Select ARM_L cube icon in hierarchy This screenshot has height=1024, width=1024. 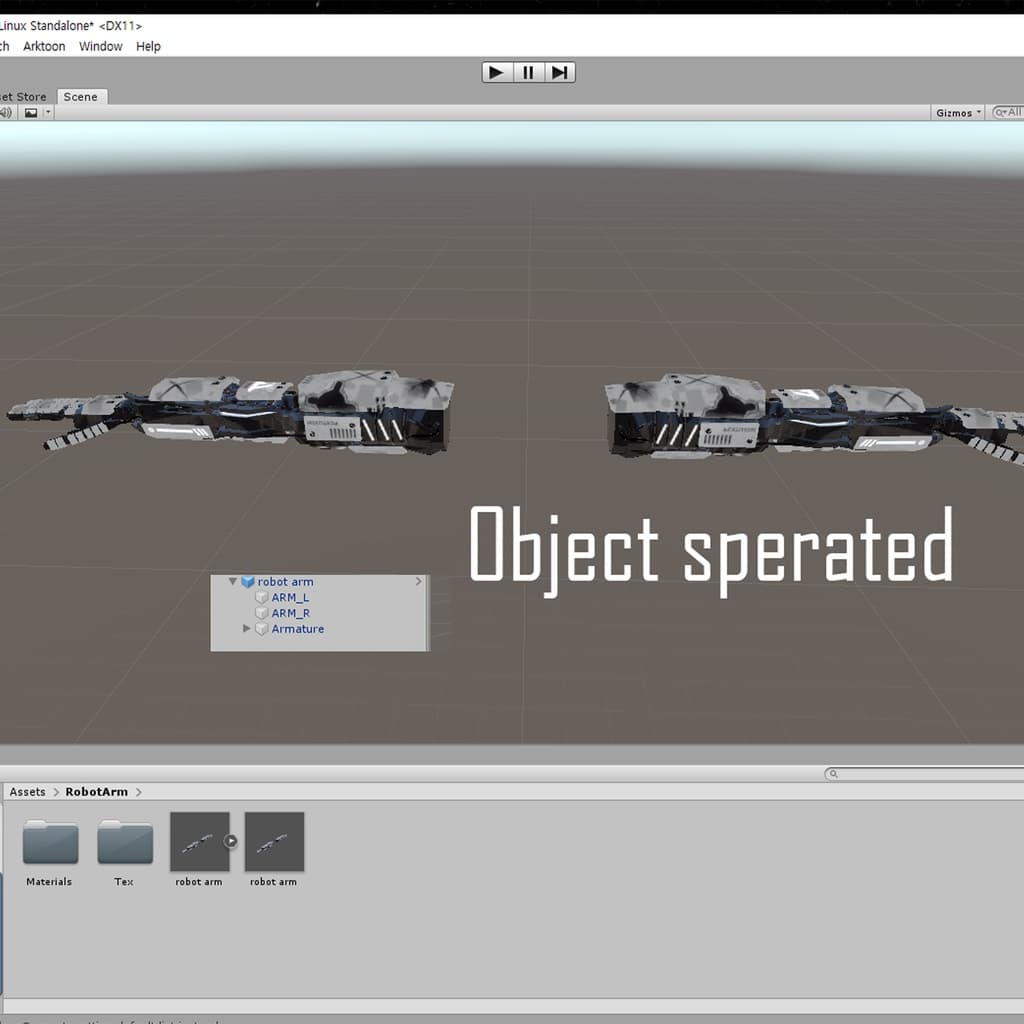pos(262,598)
